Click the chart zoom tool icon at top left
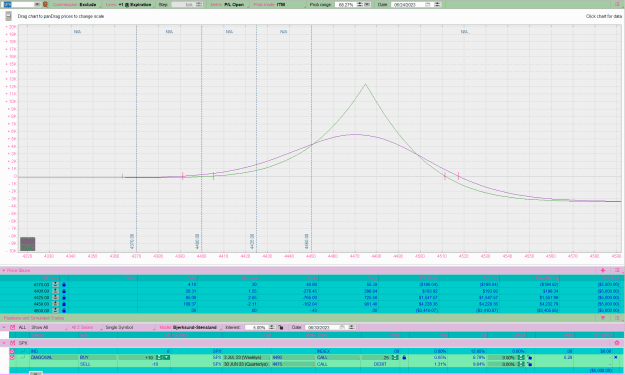The width and height of the screenshot is (625, 375). (8, 16)
